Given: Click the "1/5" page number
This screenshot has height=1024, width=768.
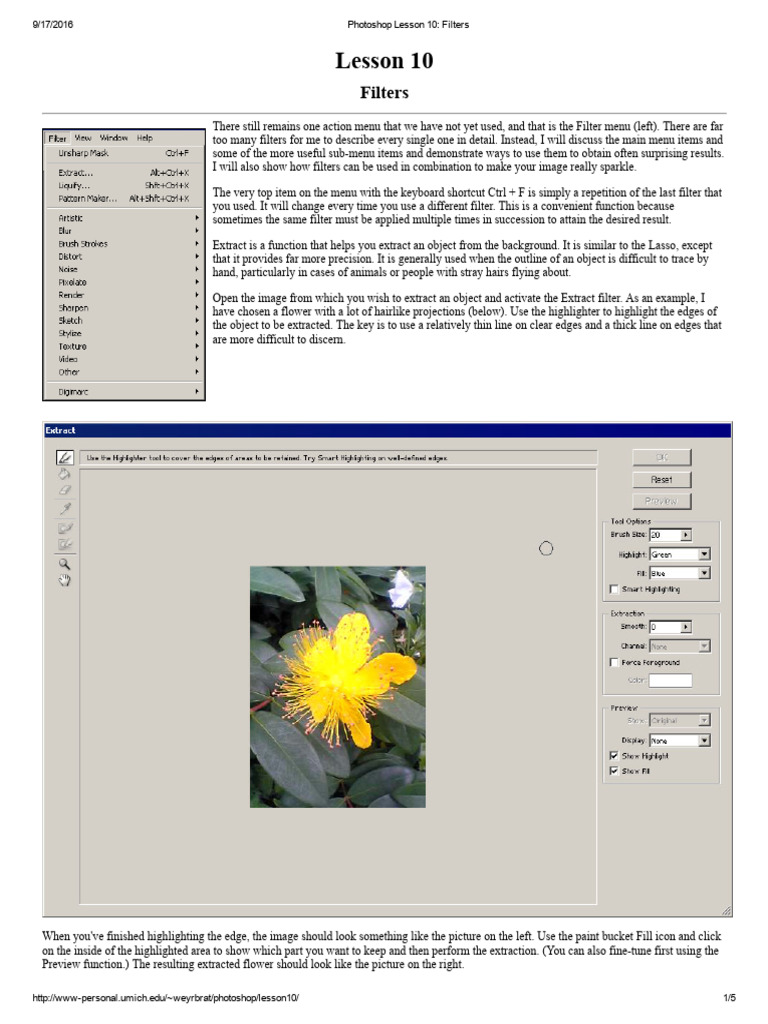Looking at the screenshot, I should tap(729, 998).
